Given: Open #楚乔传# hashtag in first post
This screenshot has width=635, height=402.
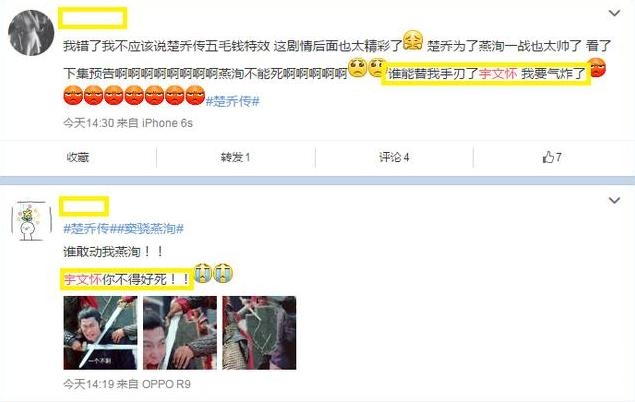Looking at the screenshot, I should tap(232, 101).
